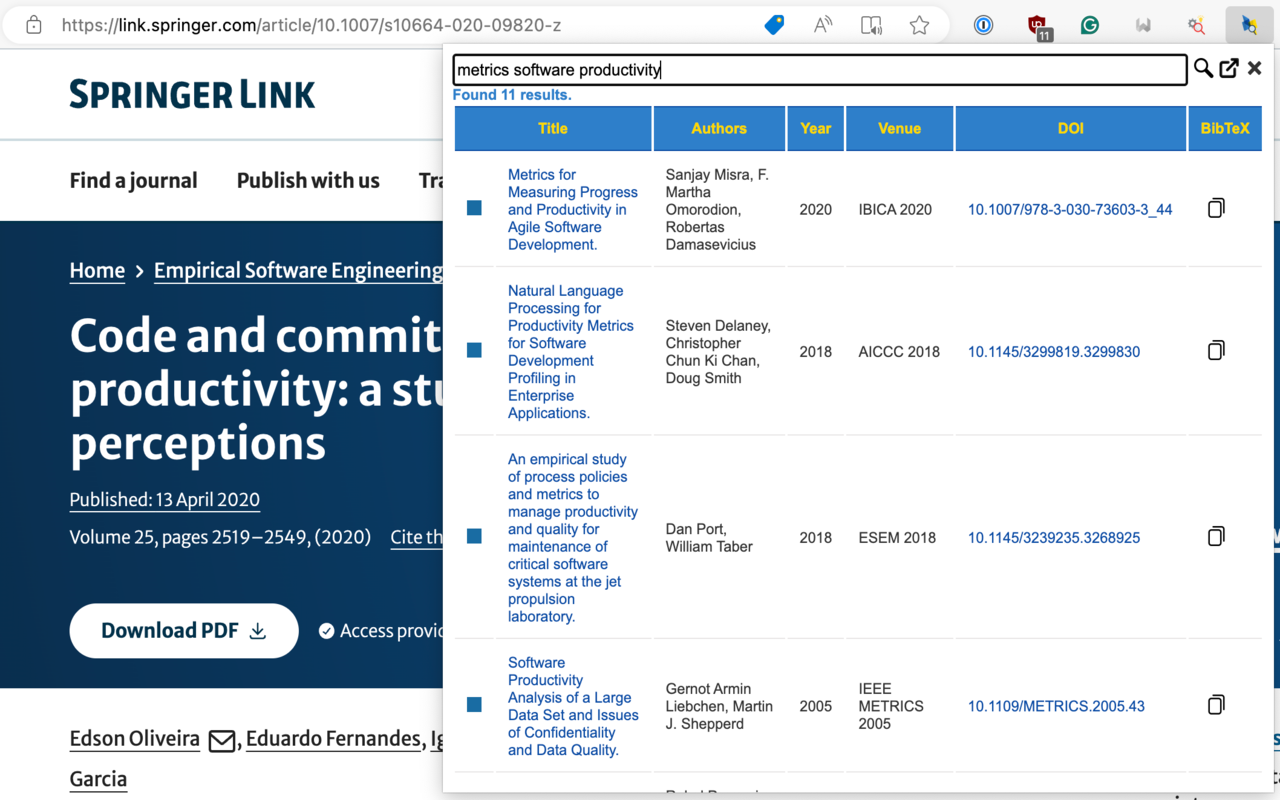View site information via the lock icon
Screen dimensions: 1280x800
(34, 25)
